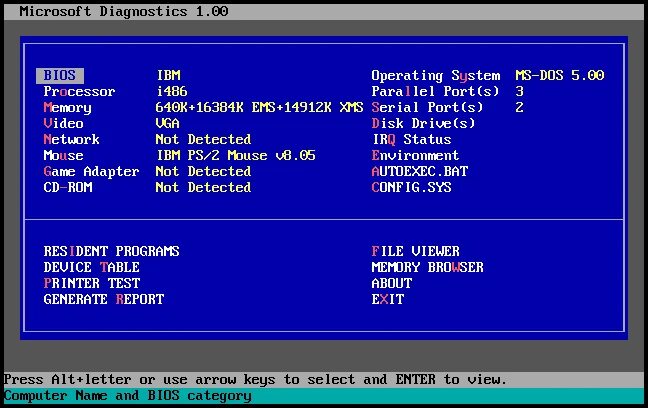Image resolution: width=648 pixels, height=408 pixels.
Task: Click the MS-DOS 5.00 value
Action: (x=560, y=75)
